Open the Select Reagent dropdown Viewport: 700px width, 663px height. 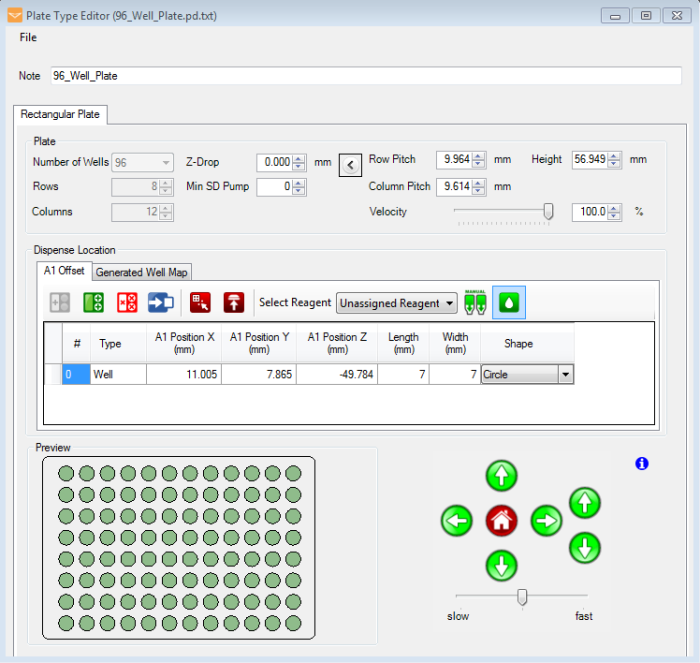(397, 303)
